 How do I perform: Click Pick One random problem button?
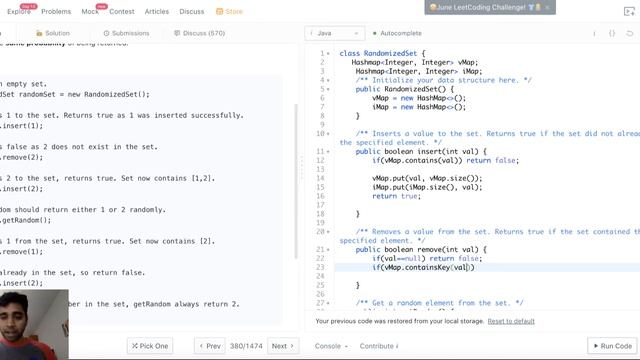point(150,346)
